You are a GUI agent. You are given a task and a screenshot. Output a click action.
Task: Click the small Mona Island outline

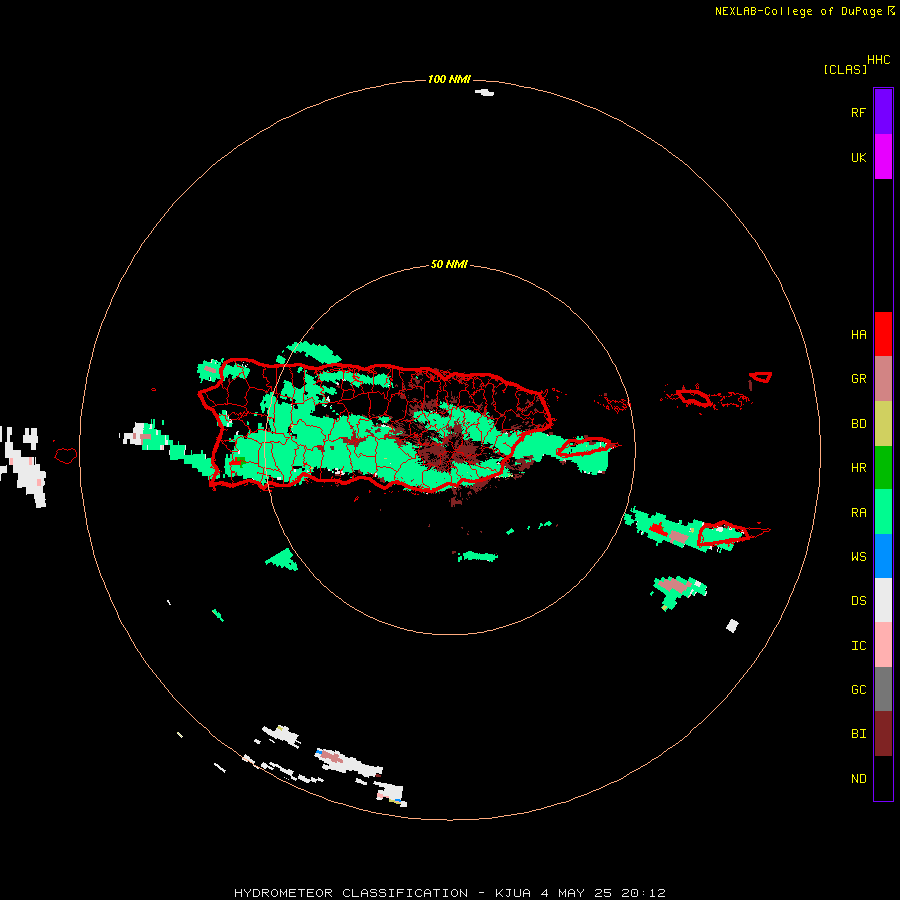(65, 456)
